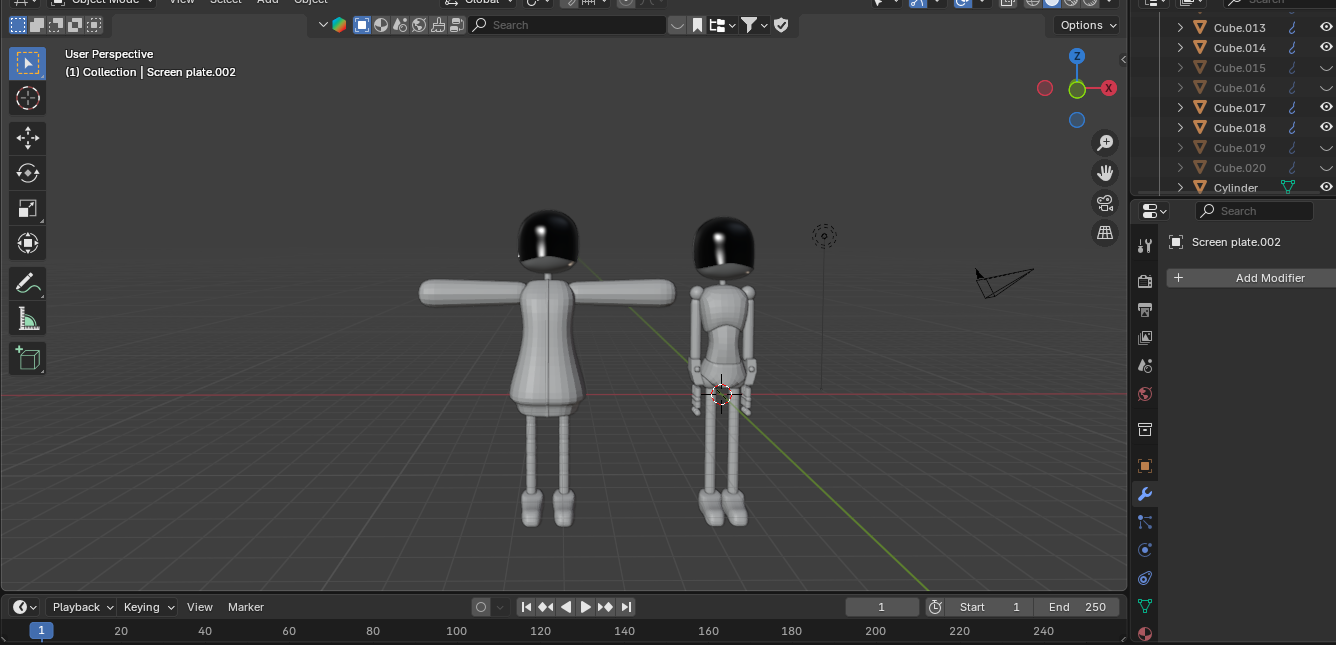This screenshot has height=645, width=1336.
Task: Choose the Annotate tool
Action: coord(28,284)
